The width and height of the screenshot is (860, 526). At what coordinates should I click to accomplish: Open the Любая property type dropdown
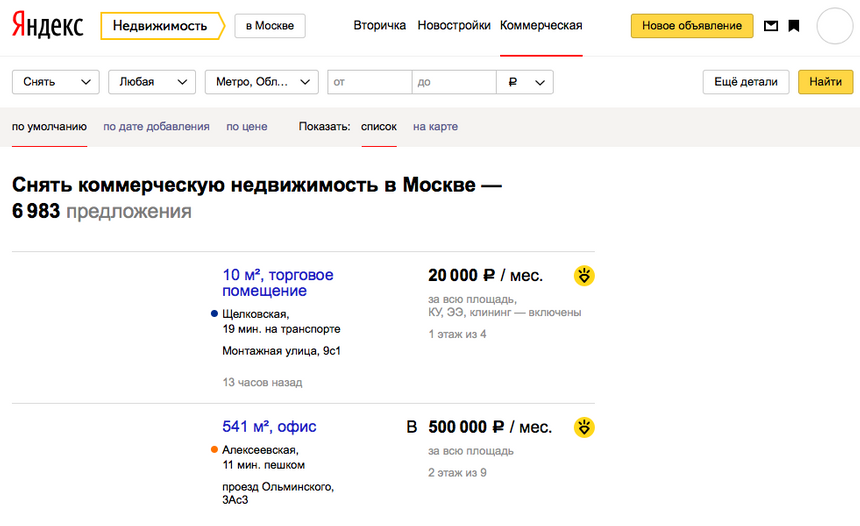[151, 82]
